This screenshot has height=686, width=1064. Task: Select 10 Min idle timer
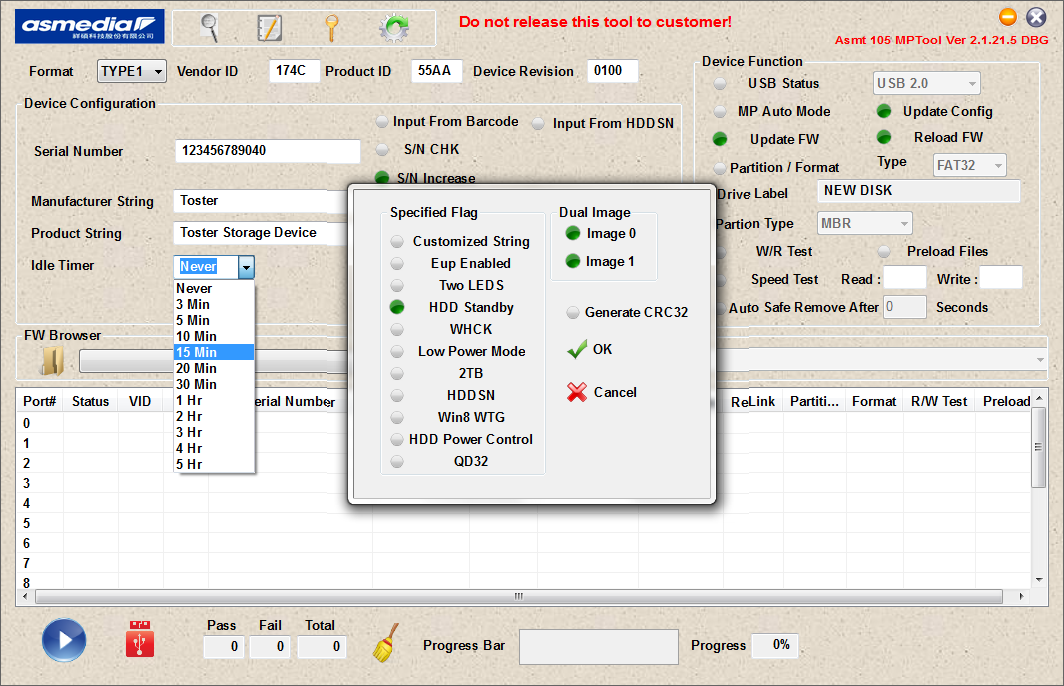(214, 336)
